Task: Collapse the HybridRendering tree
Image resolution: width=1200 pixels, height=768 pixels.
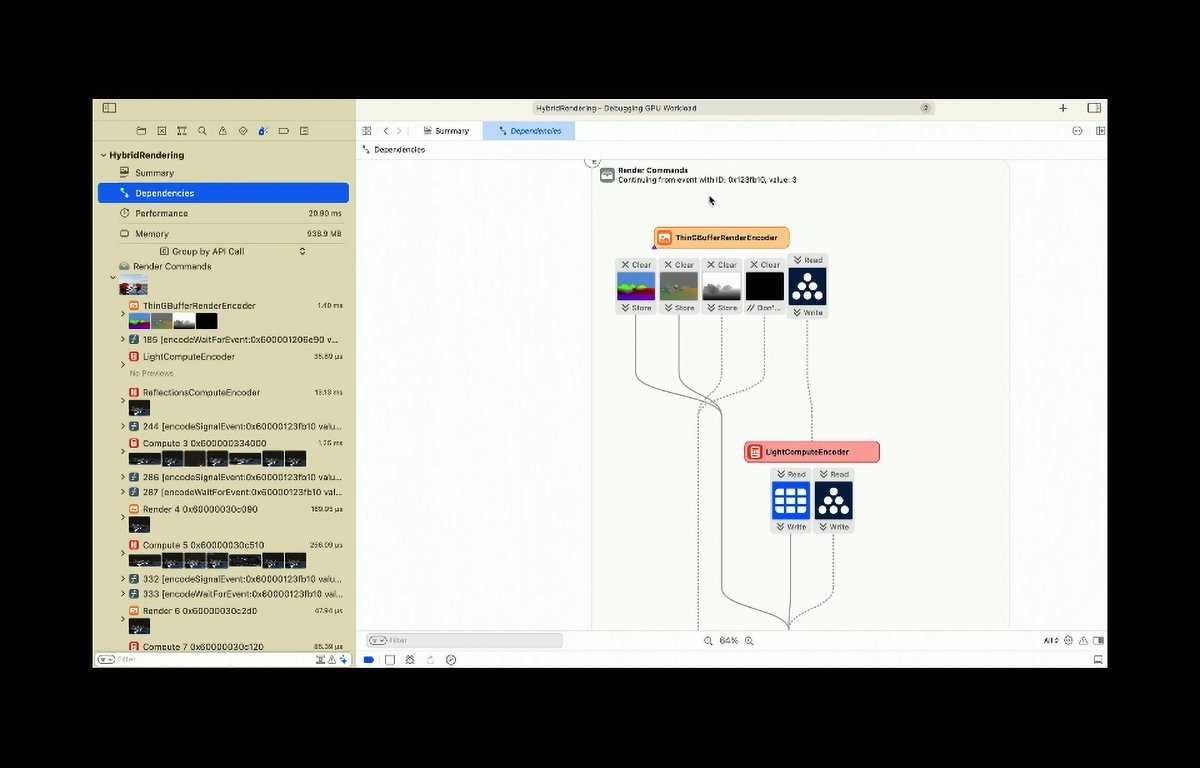Action: point(102,156)
